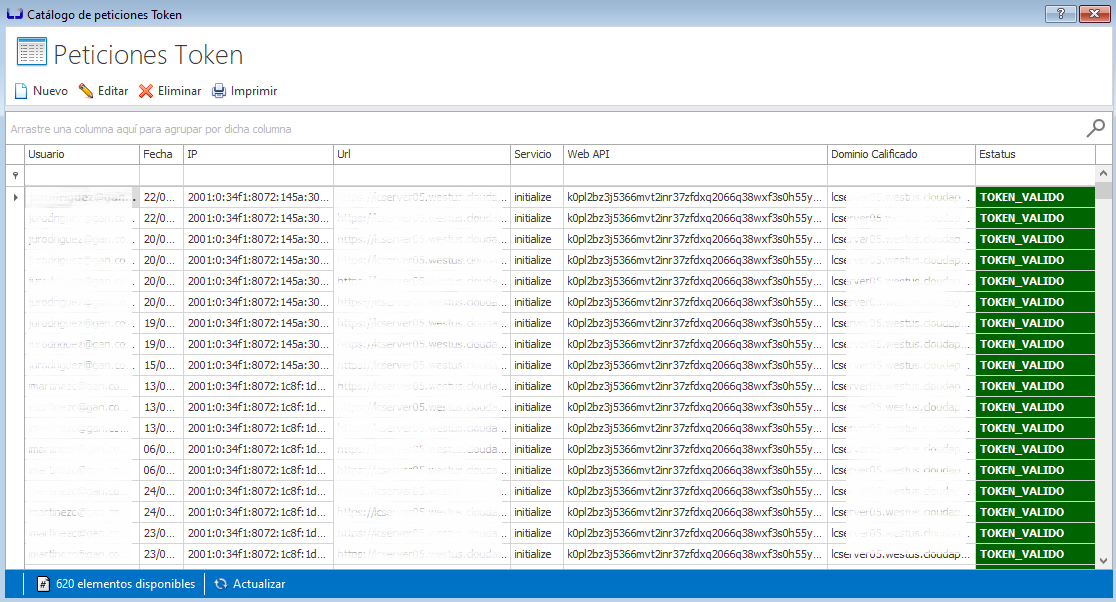Sort by the Fecha column header
1116x602 pixels.
(162, 154)
